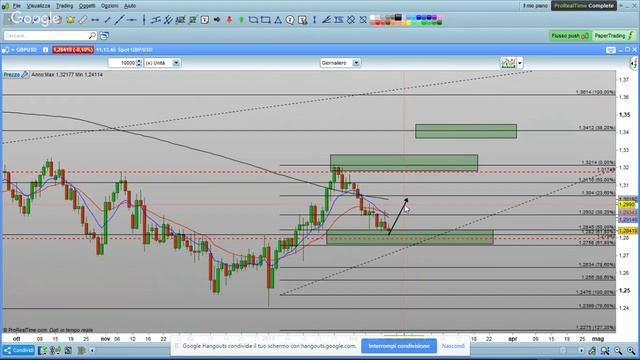Zoom out with bottom-right magnifier minus
Image resolution: width=640 pixels, height=360 pixels.
coord(618,351)
